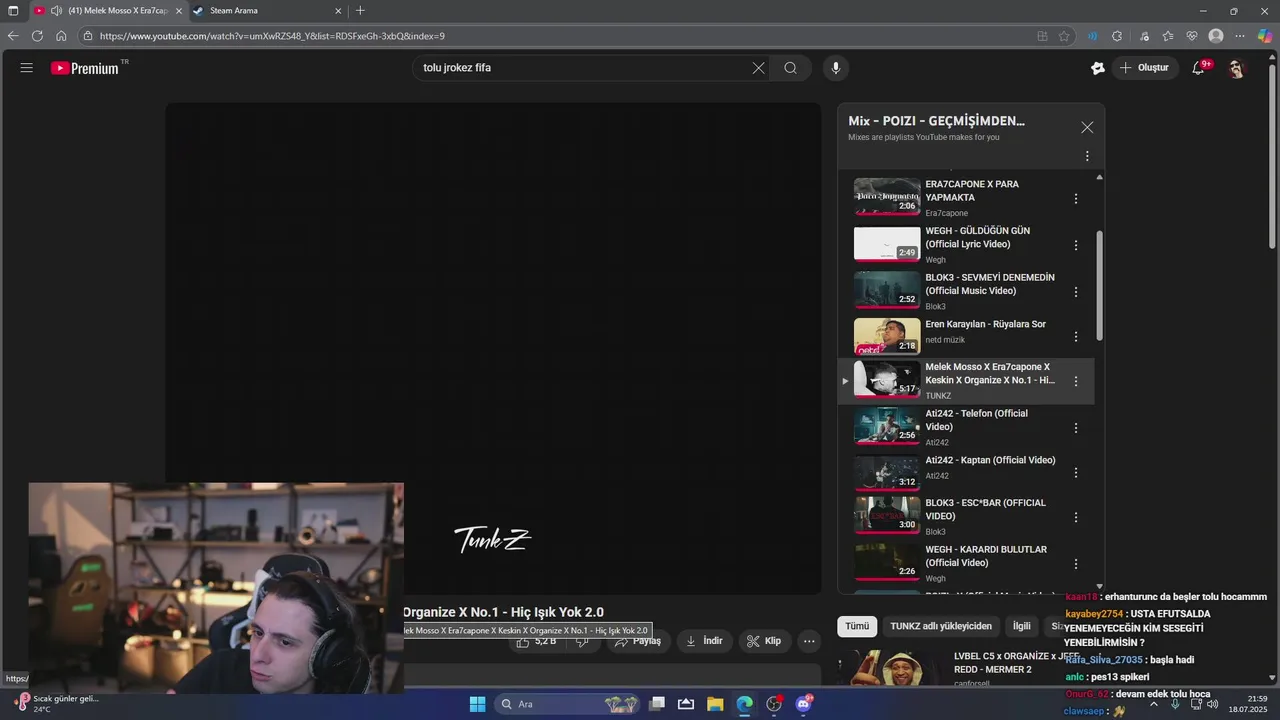Open WEGH - KARARDI BULUTLAR title
1280x720 pixels.
coord(986,556)
